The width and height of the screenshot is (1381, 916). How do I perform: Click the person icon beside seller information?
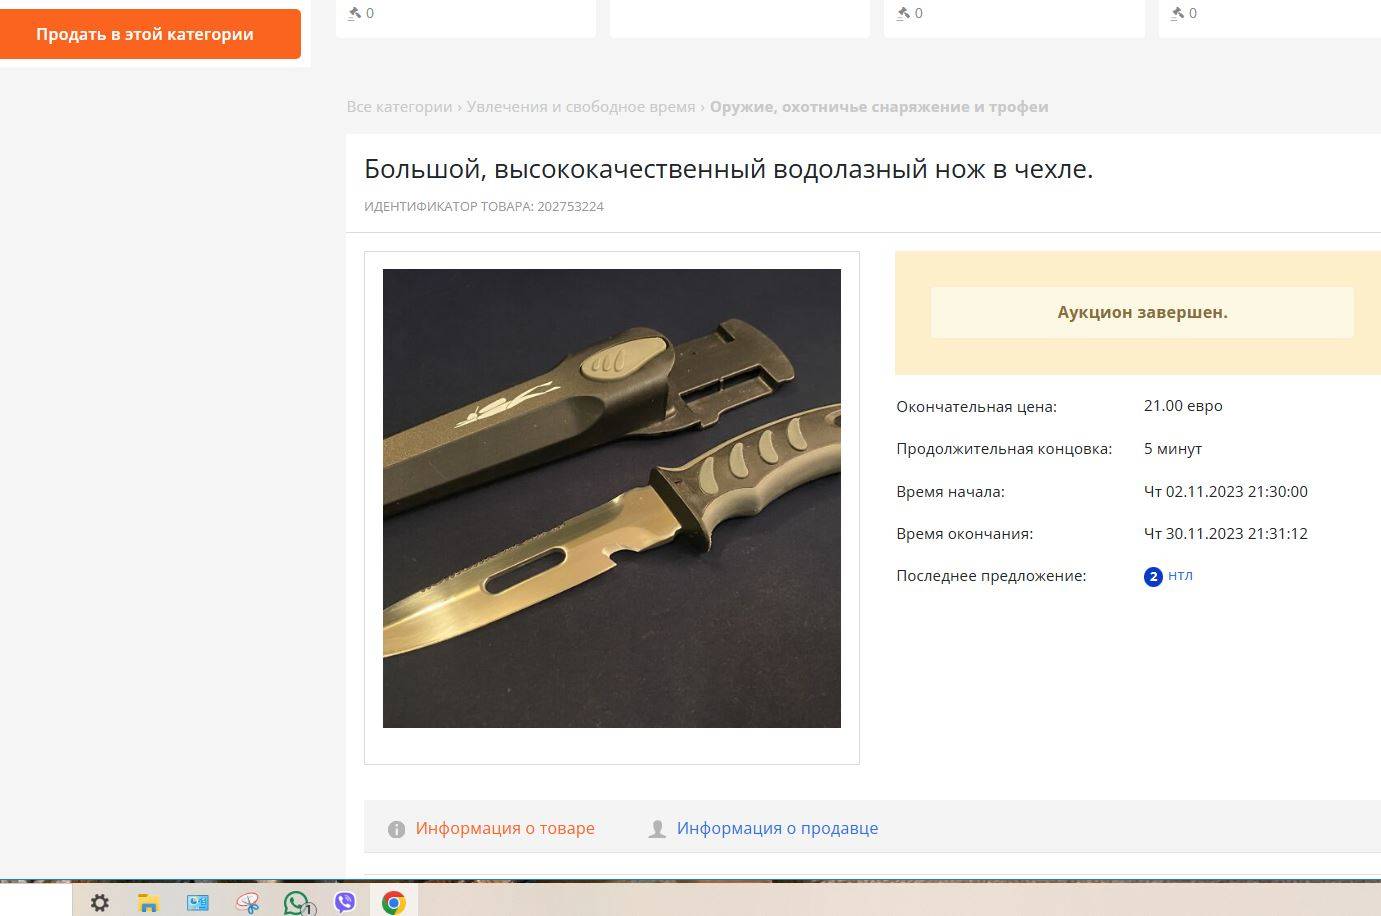click(x=657, y=829)
